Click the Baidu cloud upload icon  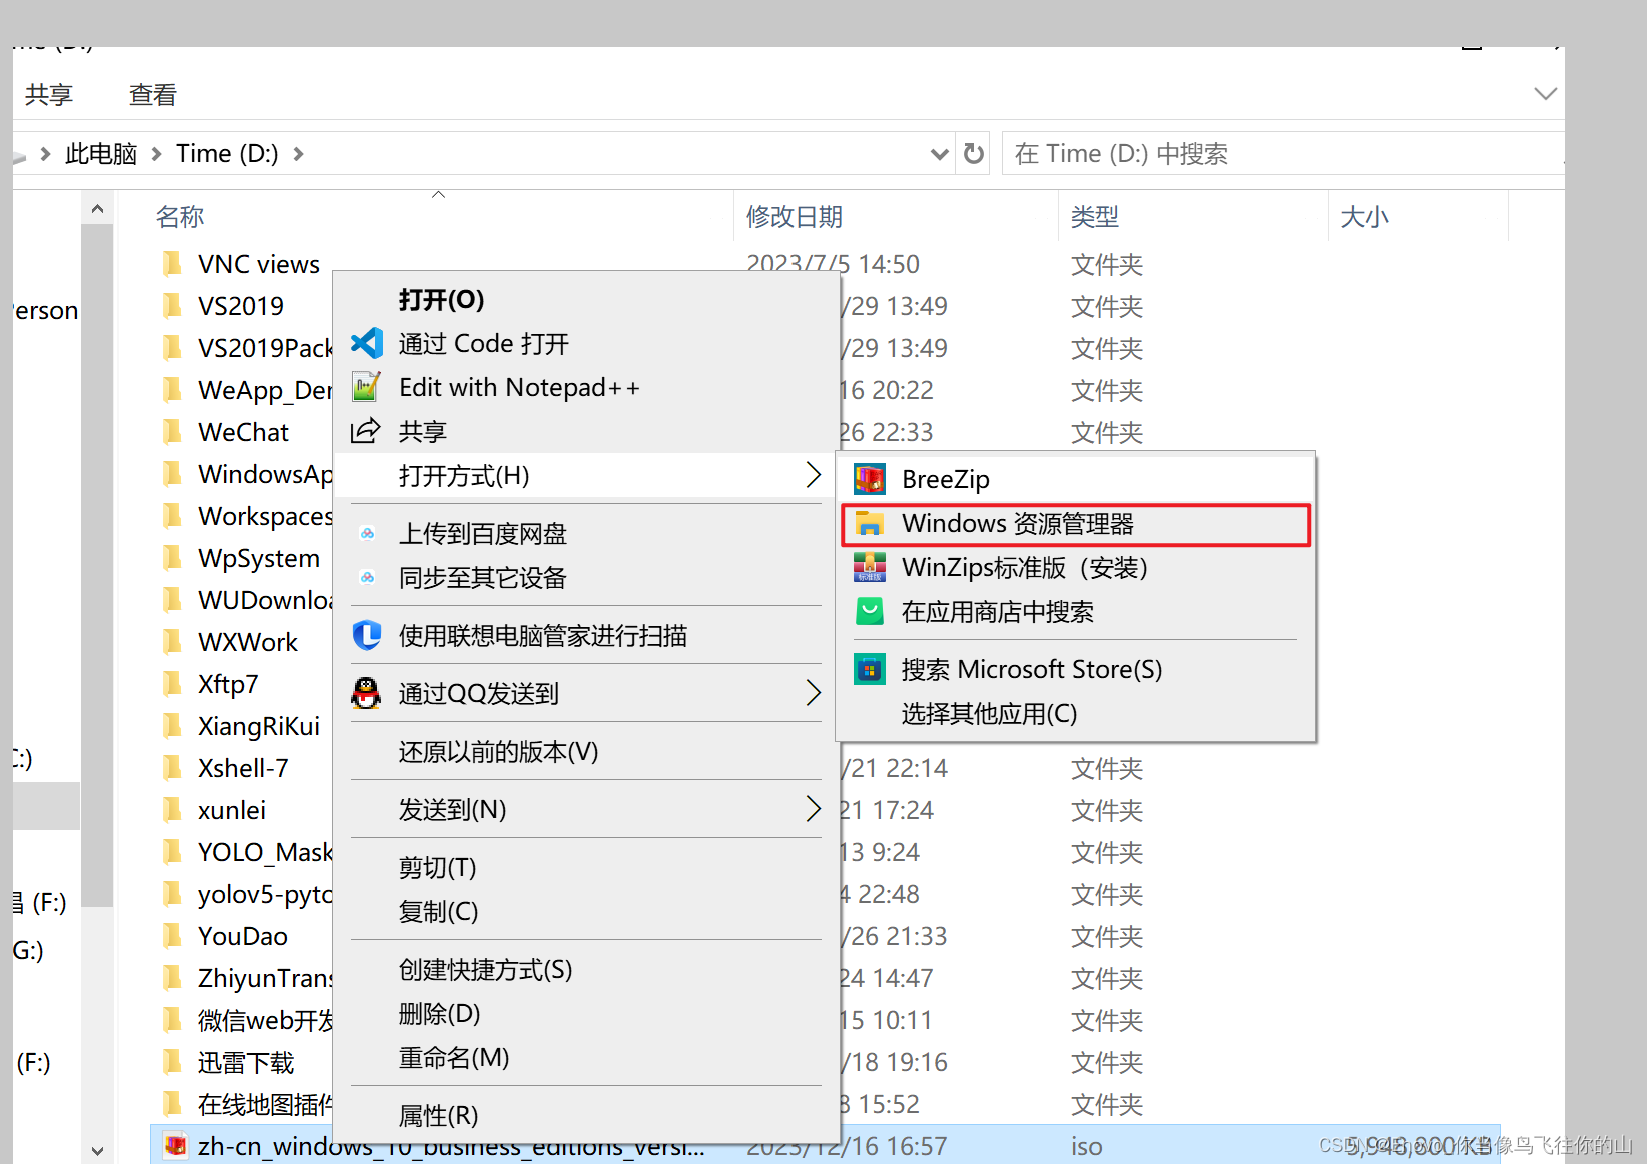[368, 533]
